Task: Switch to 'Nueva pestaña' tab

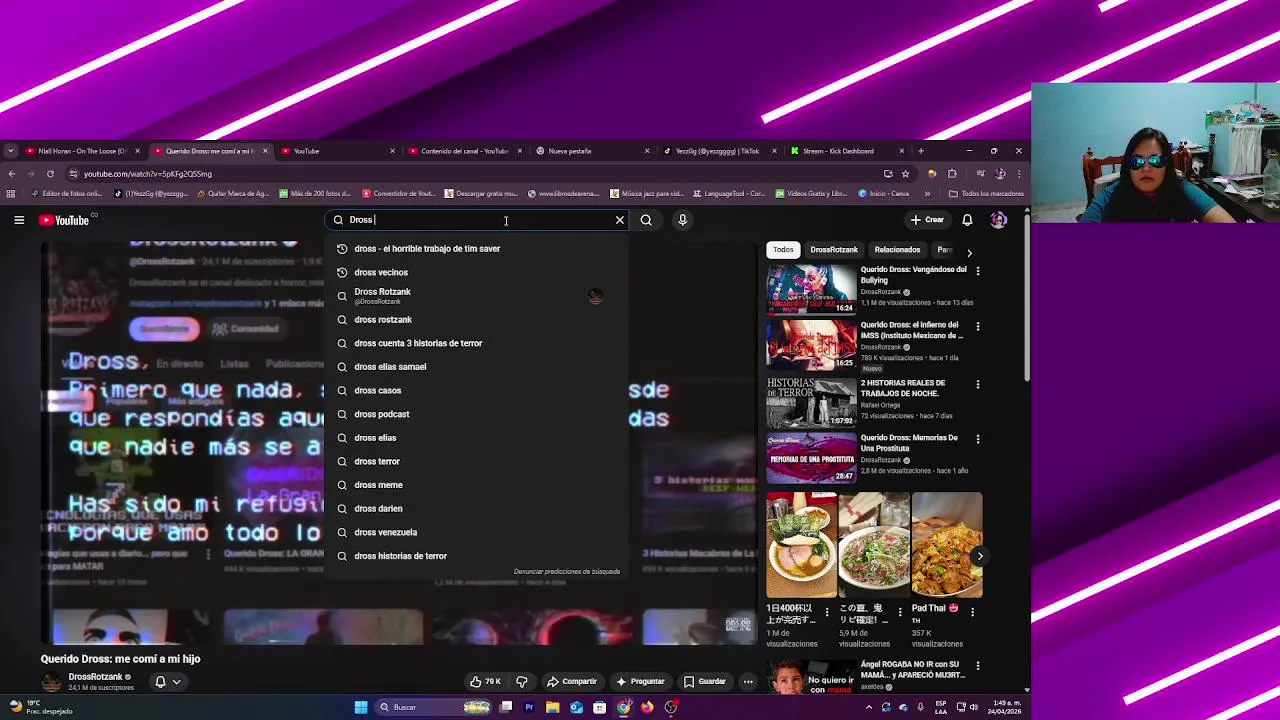Action: pos(592,151)
